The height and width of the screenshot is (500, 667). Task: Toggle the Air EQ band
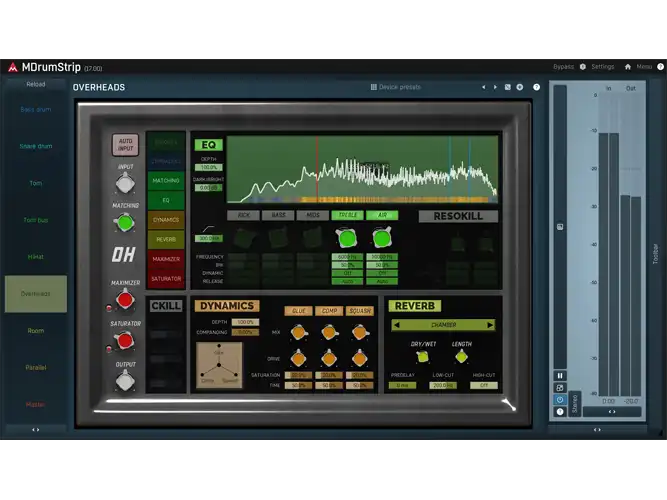click(382, 215)
